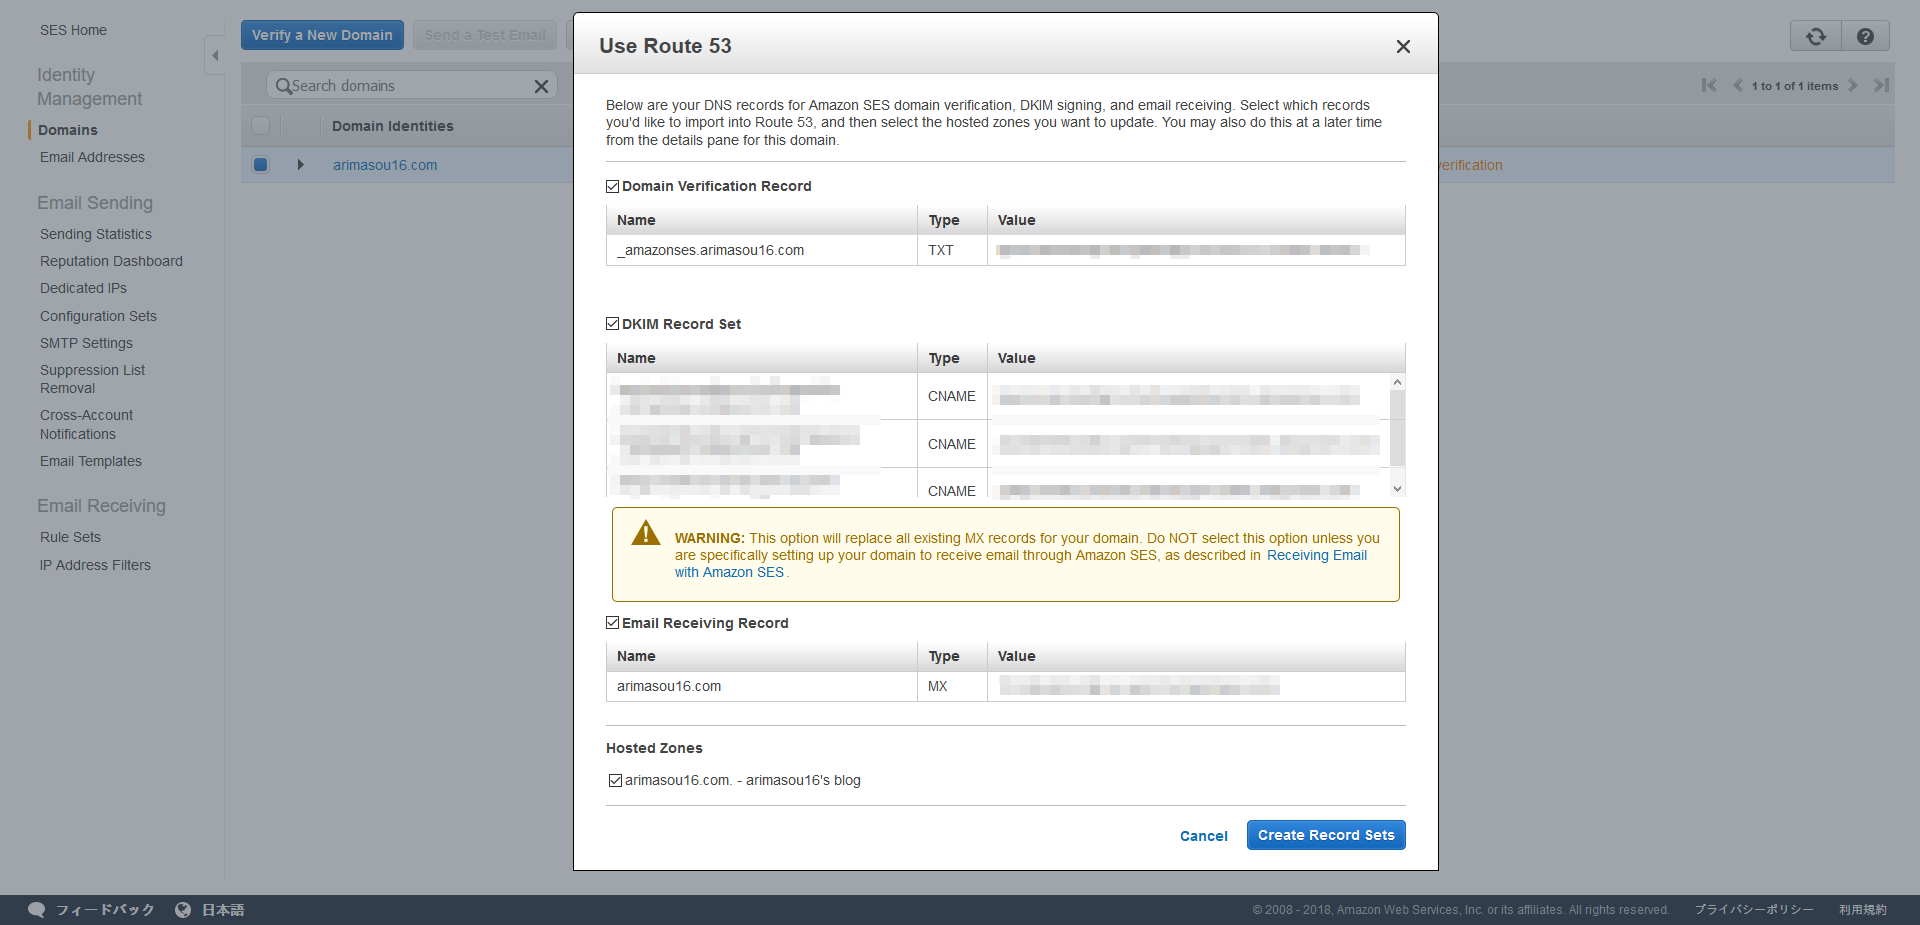Open Sending Statistics page
Screen dimensions: 1920x925
click(x=96, y=234)
